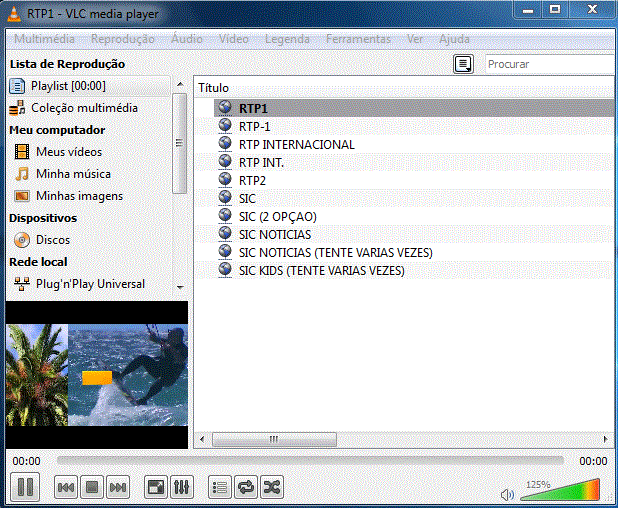Click playlist scroll left arrow
Viewport: 618px width, 508px height.
click(202, 439)
